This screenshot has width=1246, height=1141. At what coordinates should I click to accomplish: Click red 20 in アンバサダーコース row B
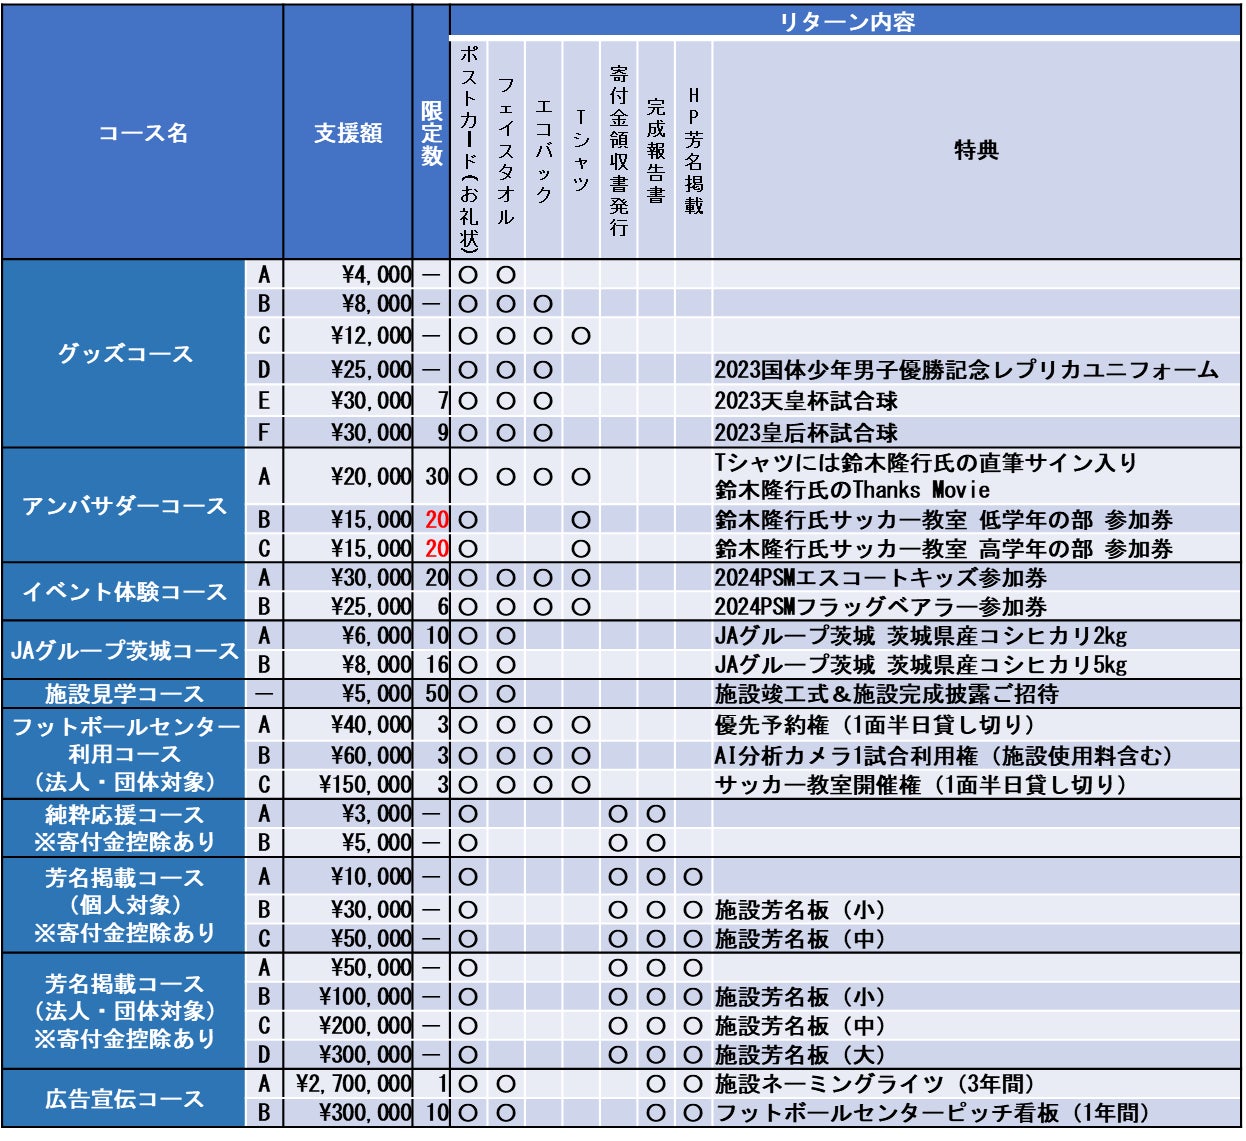(x=437, y=520)
